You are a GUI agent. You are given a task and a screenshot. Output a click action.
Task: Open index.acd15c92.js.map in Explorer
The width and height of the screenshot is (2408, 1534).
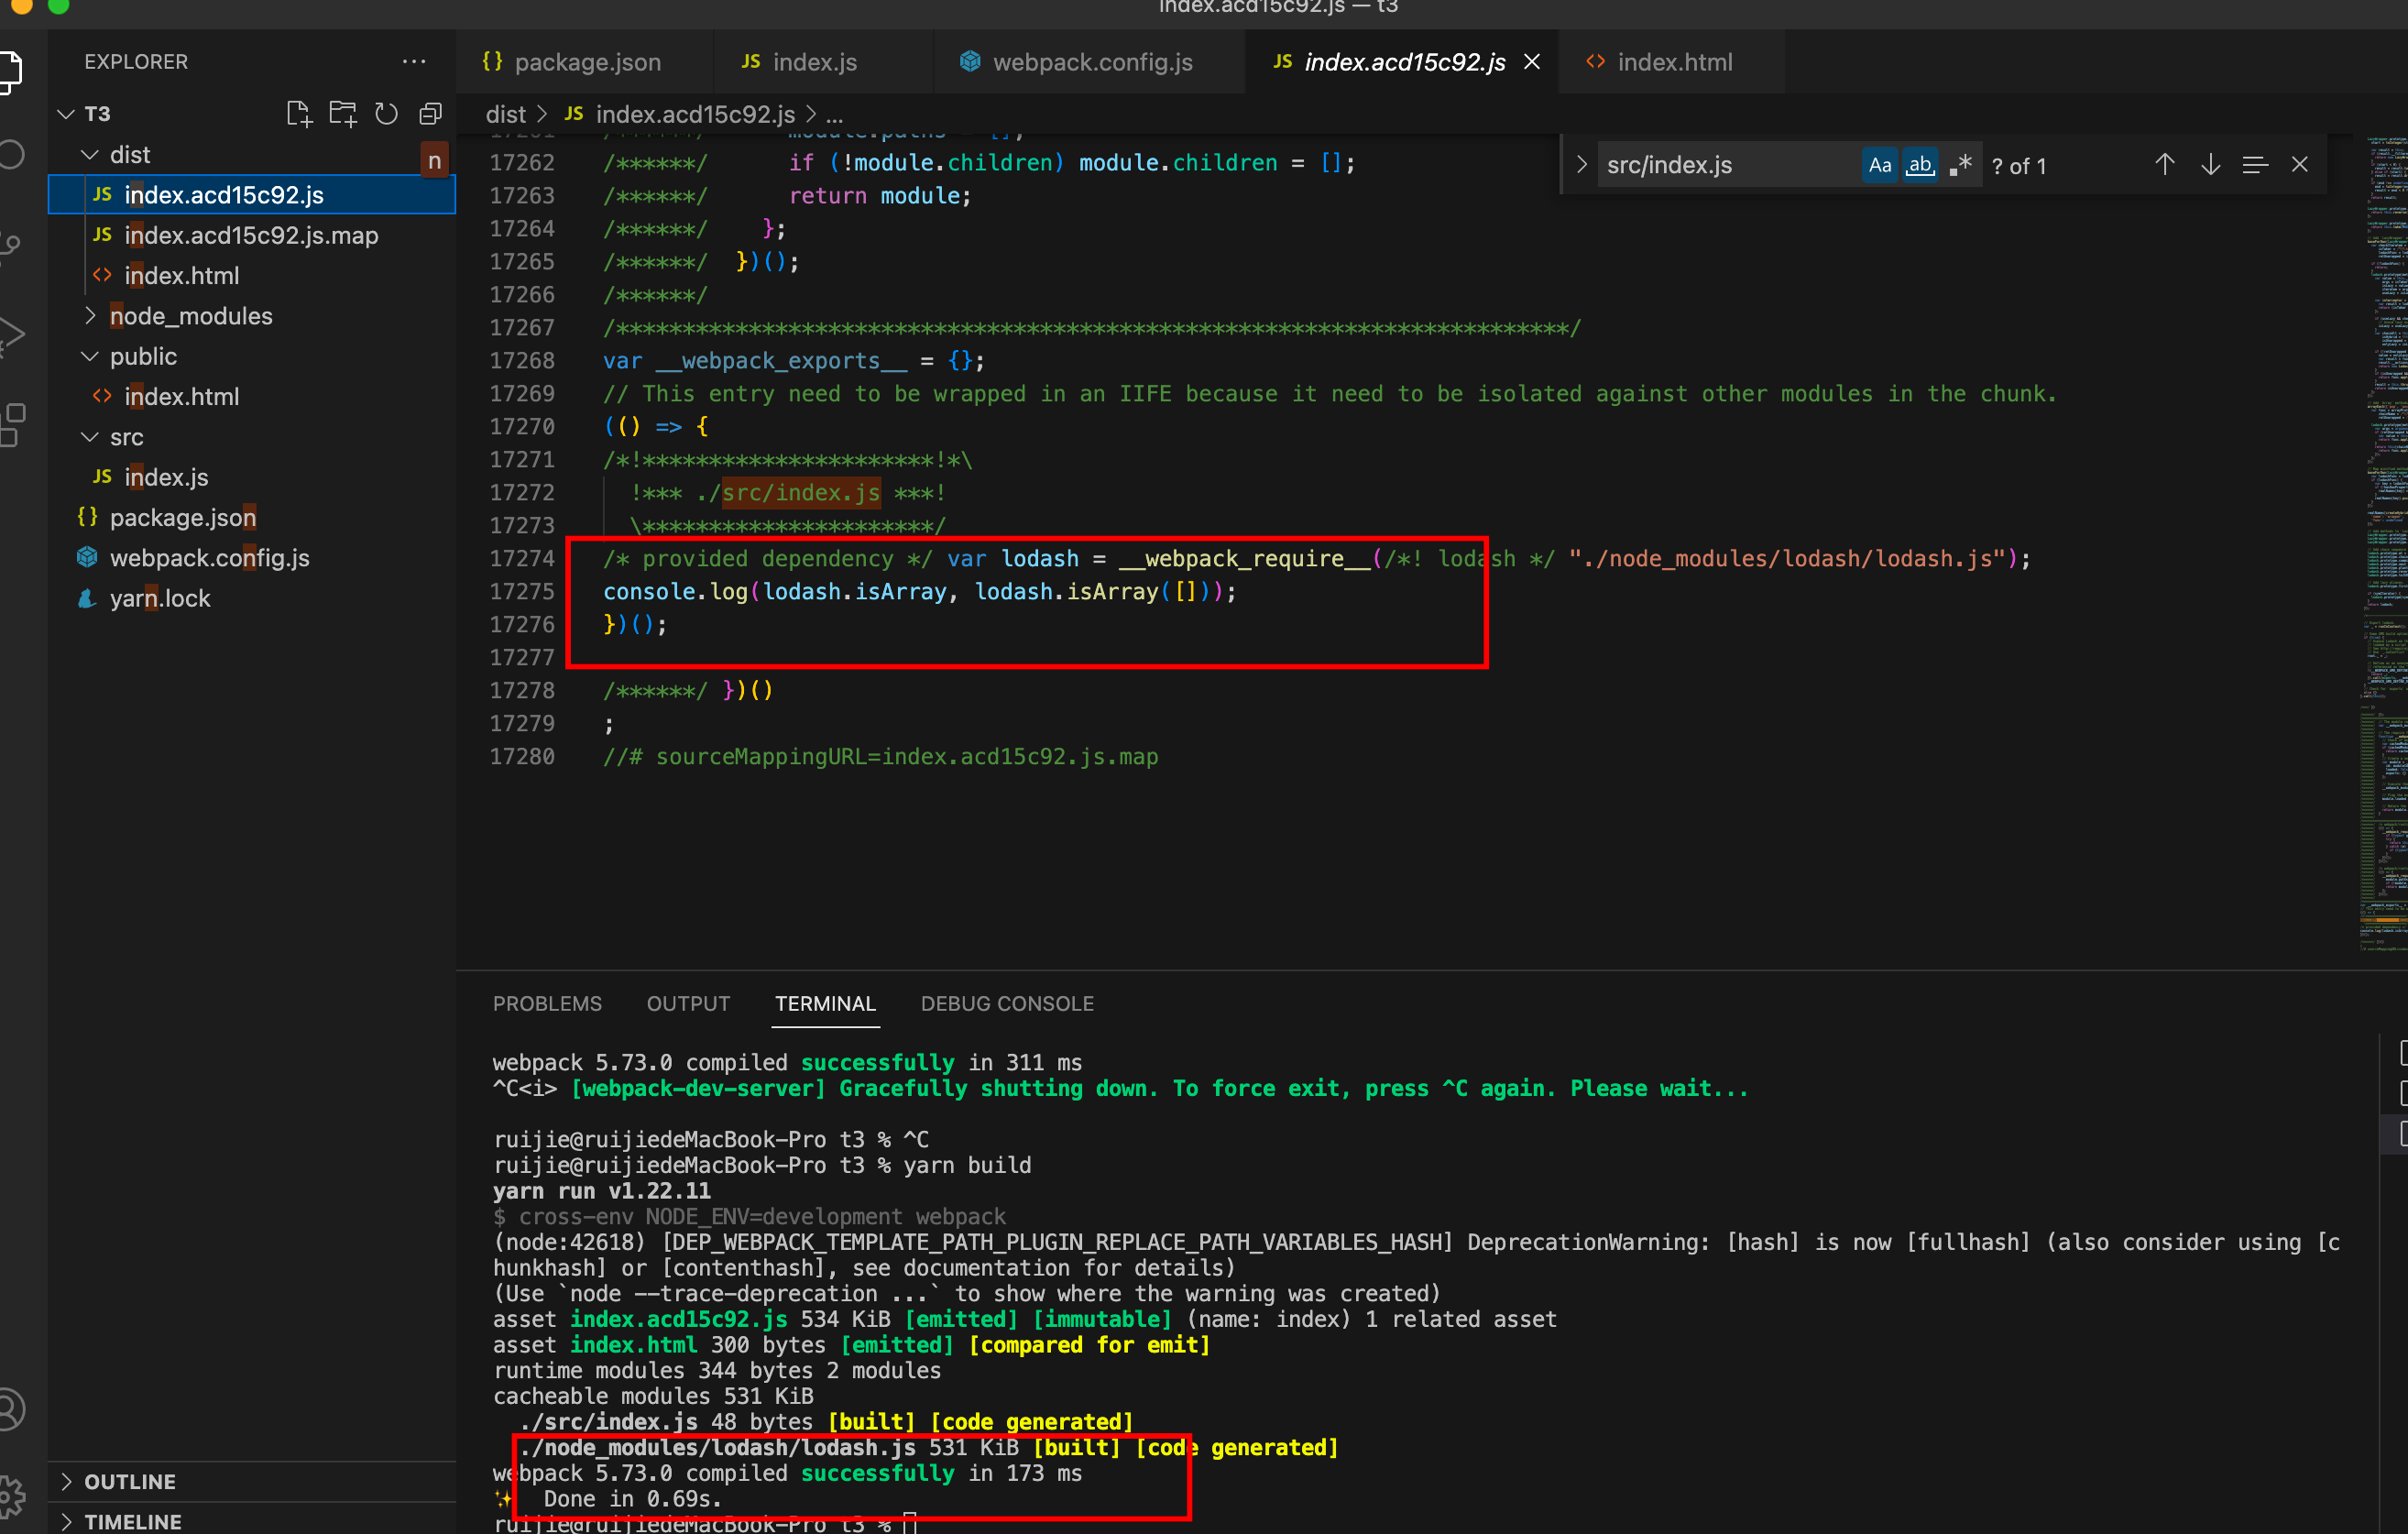pos(252,235)
